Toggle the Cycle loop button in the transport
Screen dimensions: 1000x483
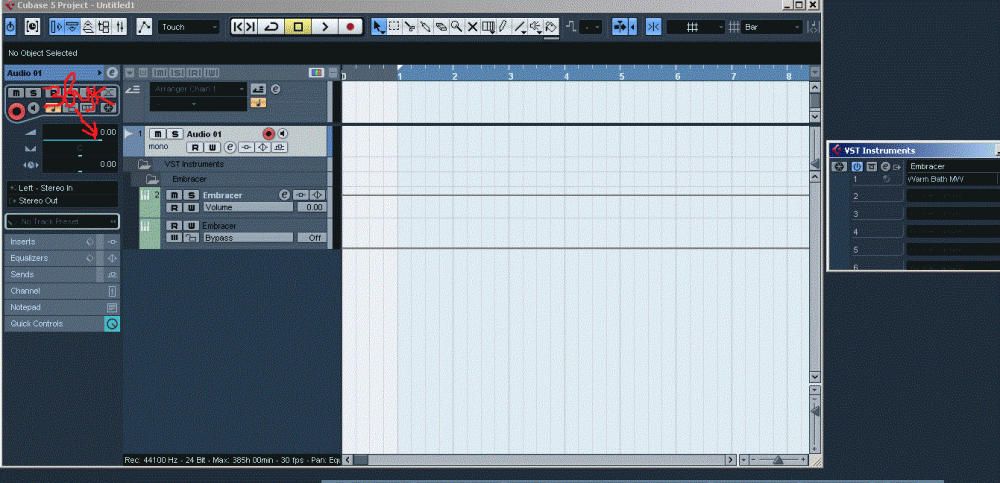click(x=272, y=27)
